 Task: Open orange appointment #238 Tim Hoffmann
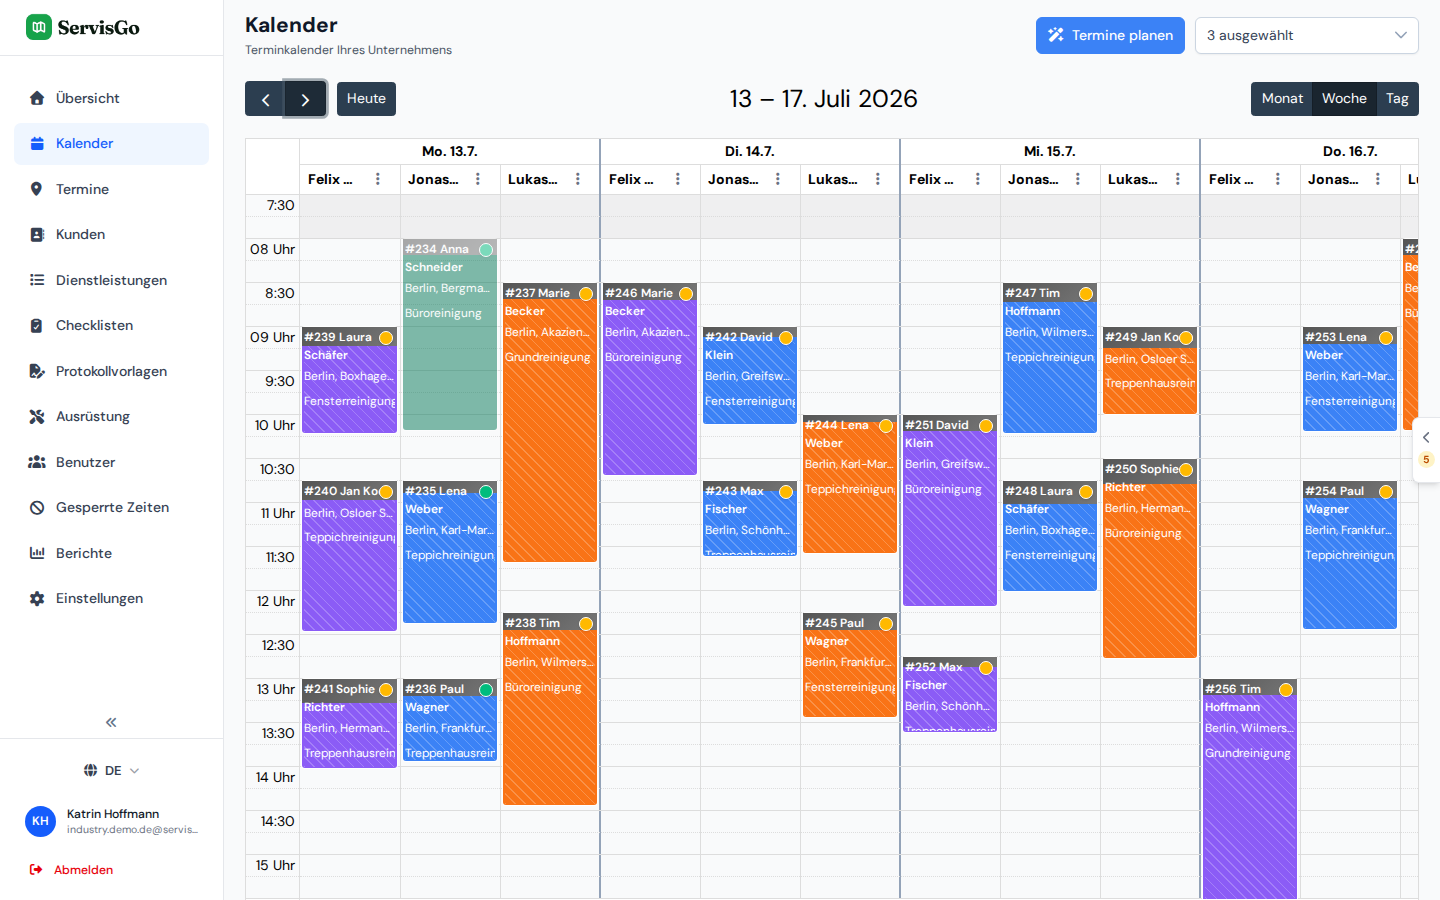coord(550,709)
